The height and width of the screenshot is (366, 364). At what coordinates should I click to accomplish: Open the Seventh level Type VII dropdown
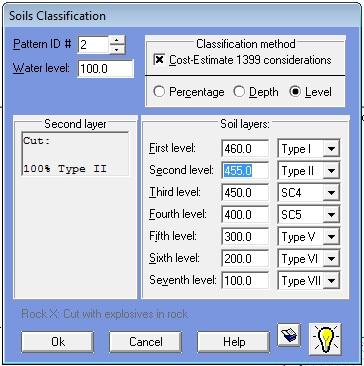[x=331, y=281]
